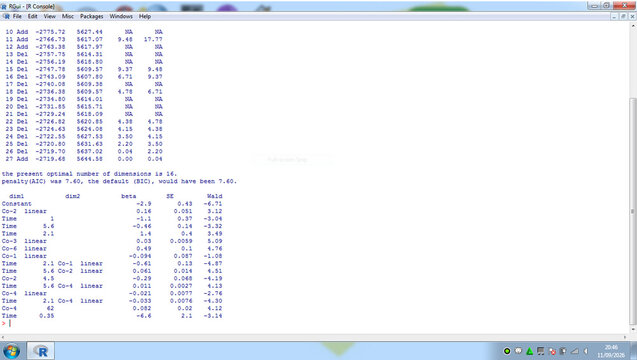Screen dimensions: 637x360
Task: Click the 'SE' column header
Action: 170,196
